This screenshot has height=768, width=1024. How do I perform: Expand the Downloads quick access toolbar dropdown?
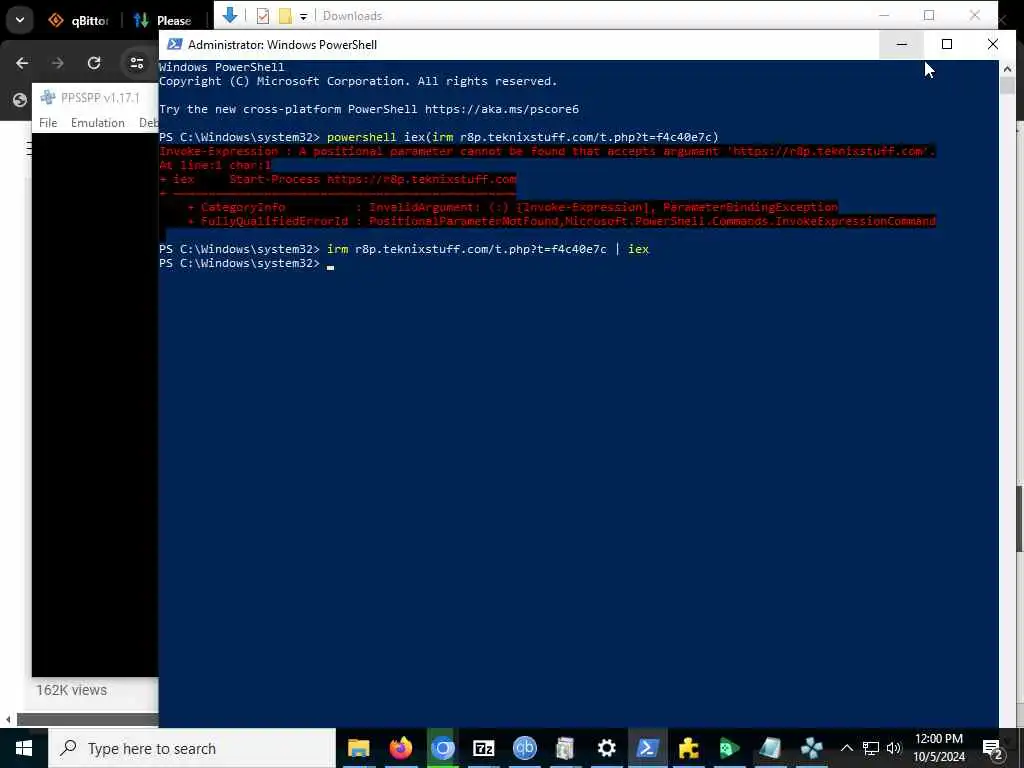coord(304,16)
